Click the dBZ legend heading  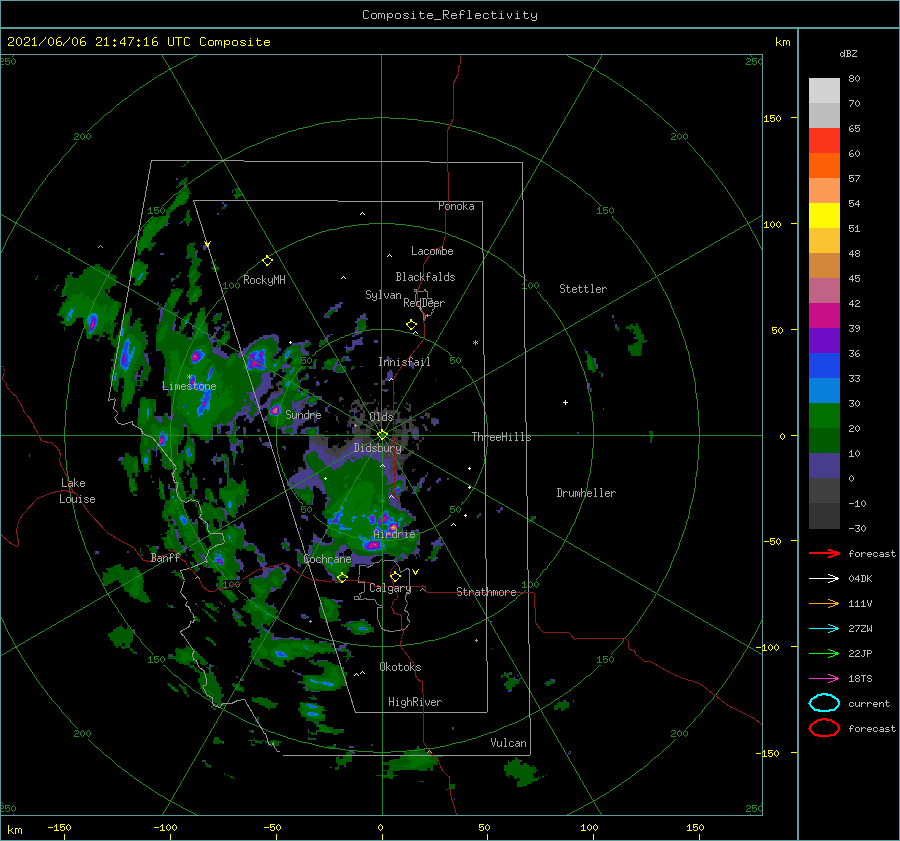tap(848, 53)
